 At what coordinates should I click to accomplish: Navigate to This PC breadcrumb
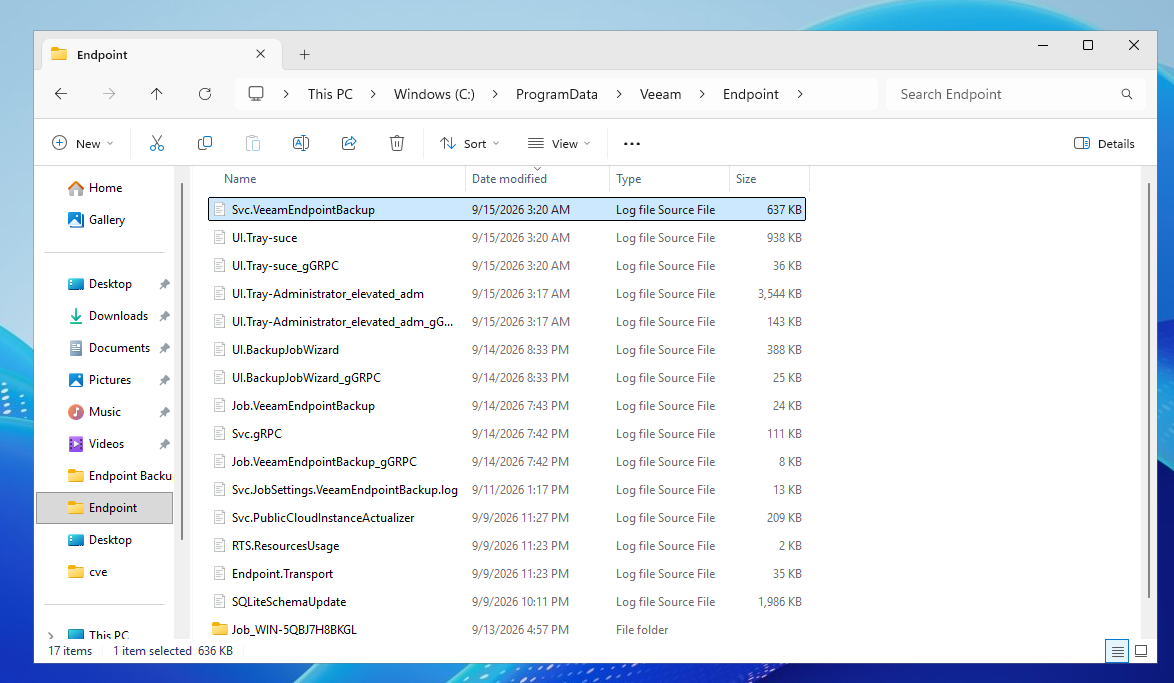(330, 94)
